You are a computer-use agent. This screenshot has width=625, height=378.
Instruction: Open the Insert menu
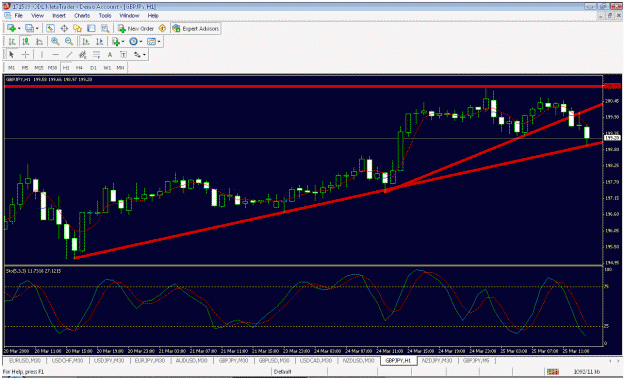tap(59, 16)
